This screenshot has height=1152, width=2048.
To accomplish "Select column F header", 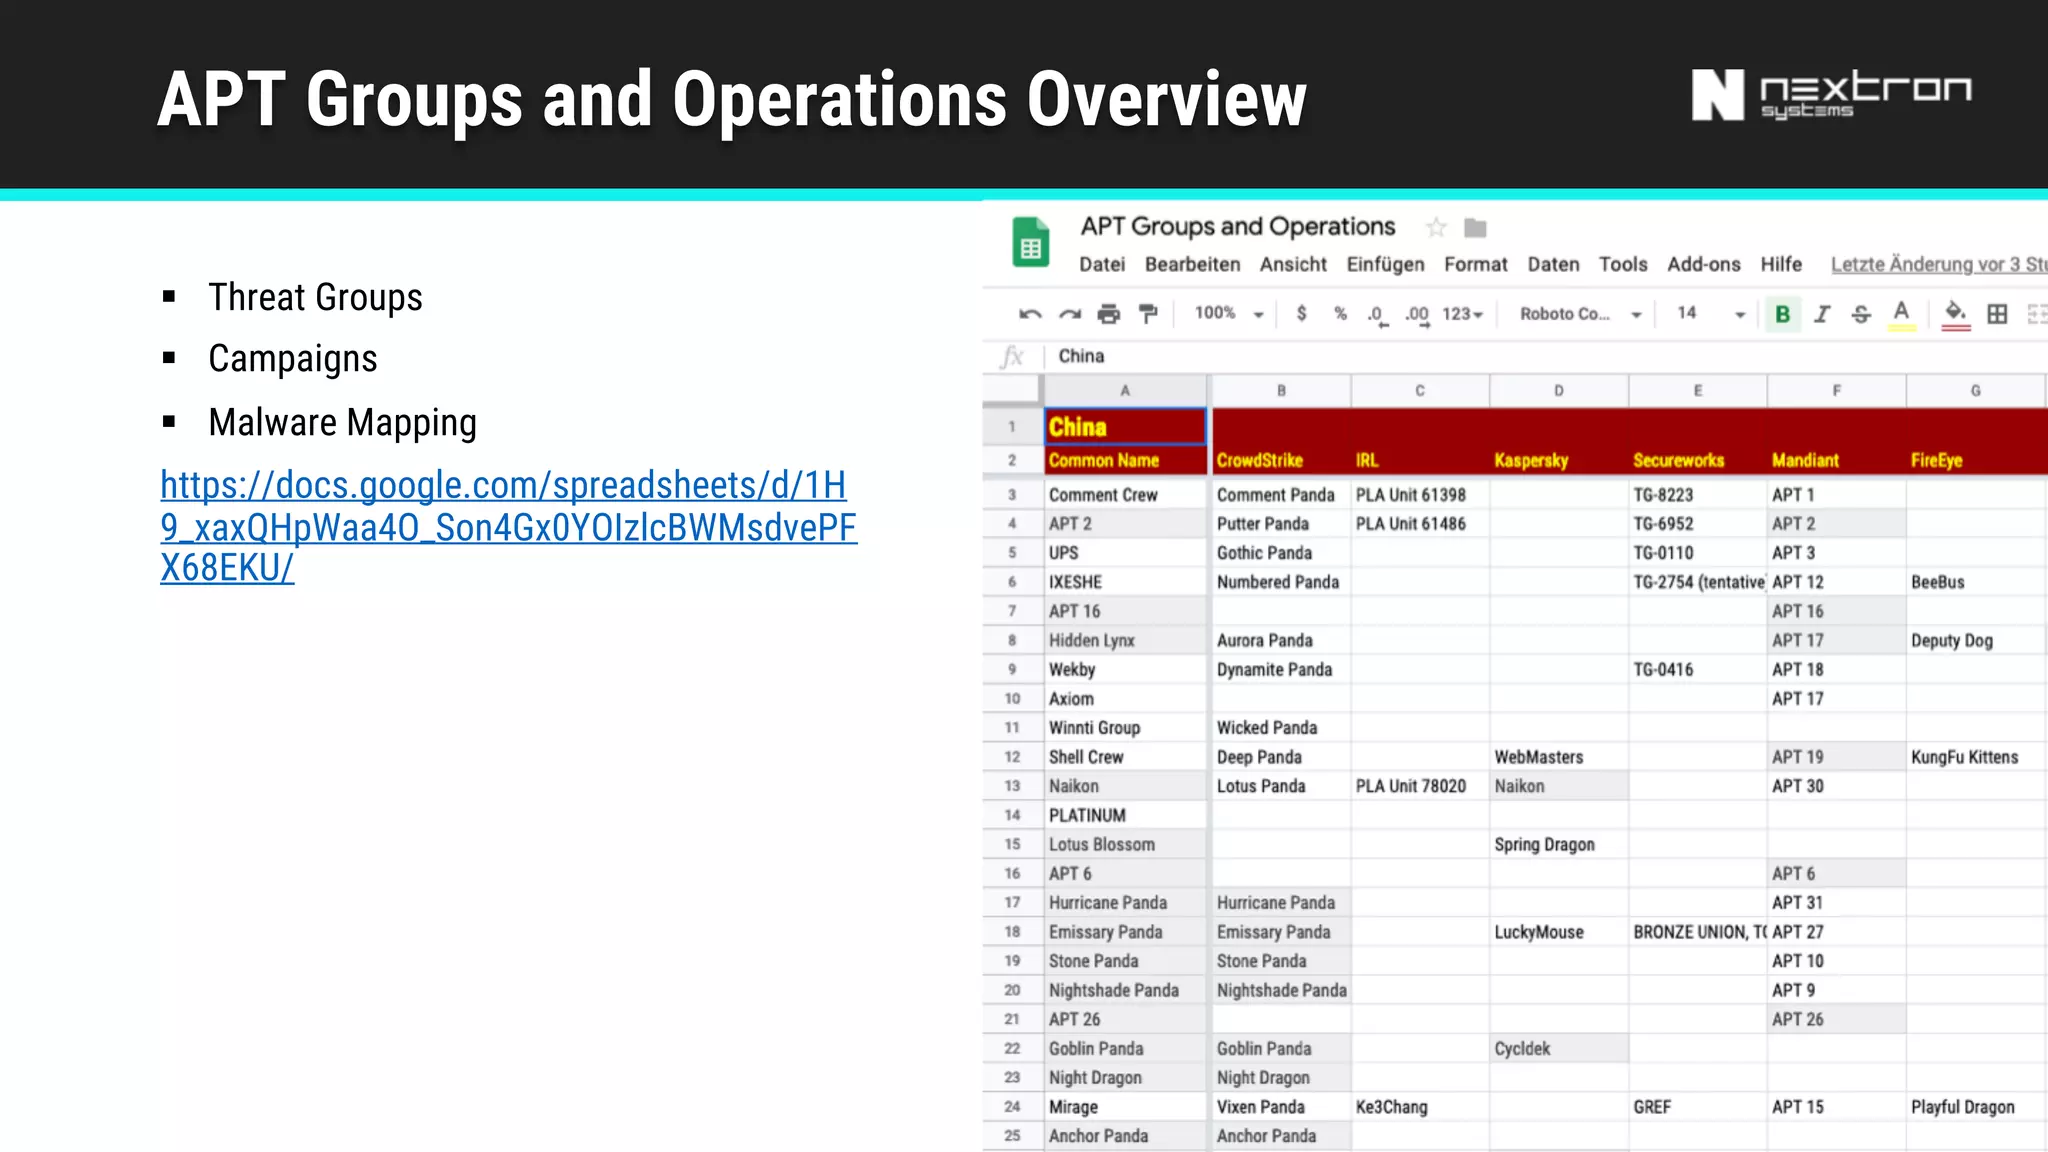I will click(1836, 391).
